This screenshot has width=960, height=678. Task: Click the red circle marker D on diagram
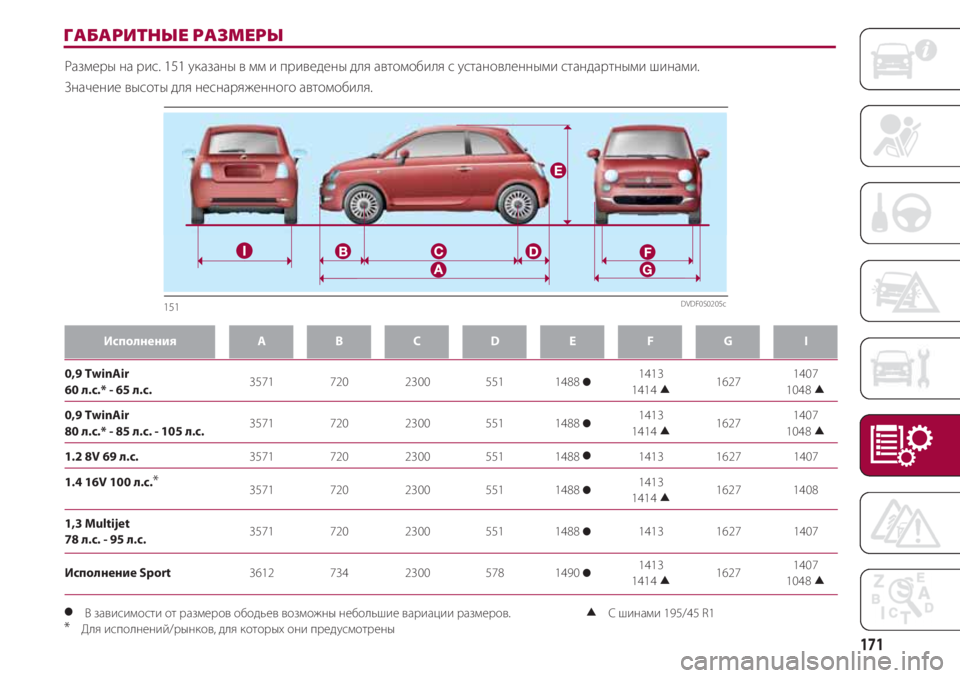pos(533,251)
